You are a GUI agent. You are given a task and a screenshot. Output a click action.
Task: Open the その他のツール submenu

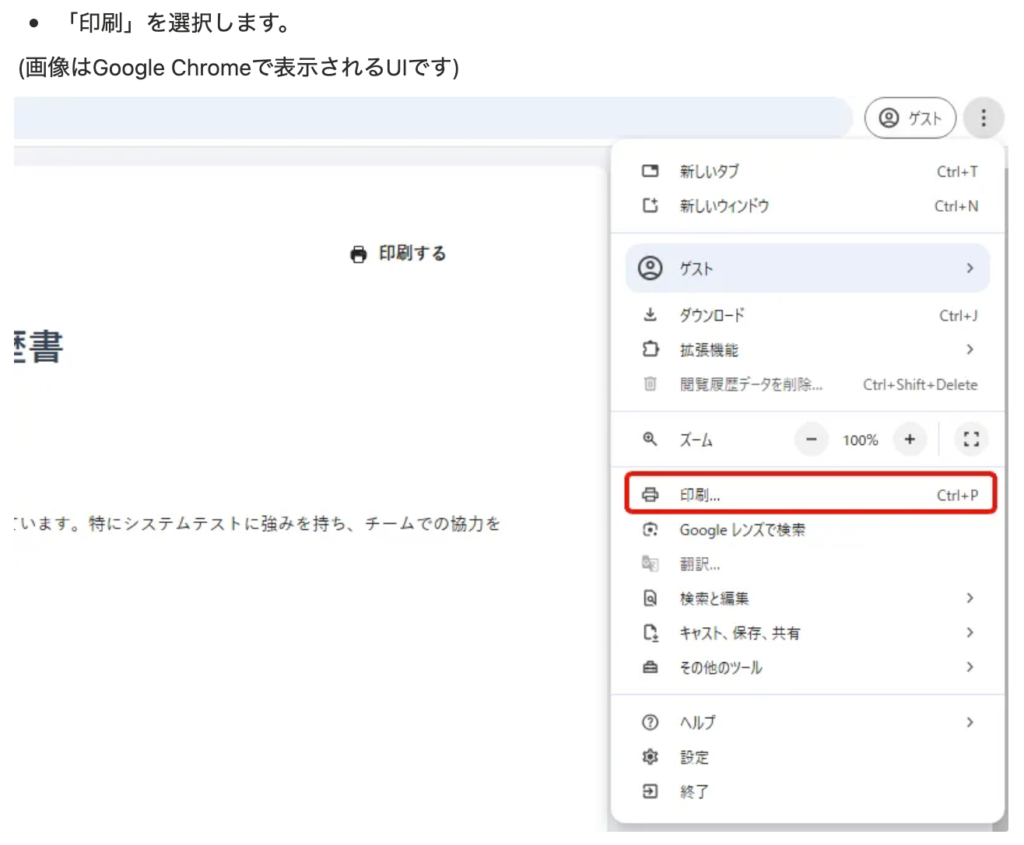click(969, 667)
